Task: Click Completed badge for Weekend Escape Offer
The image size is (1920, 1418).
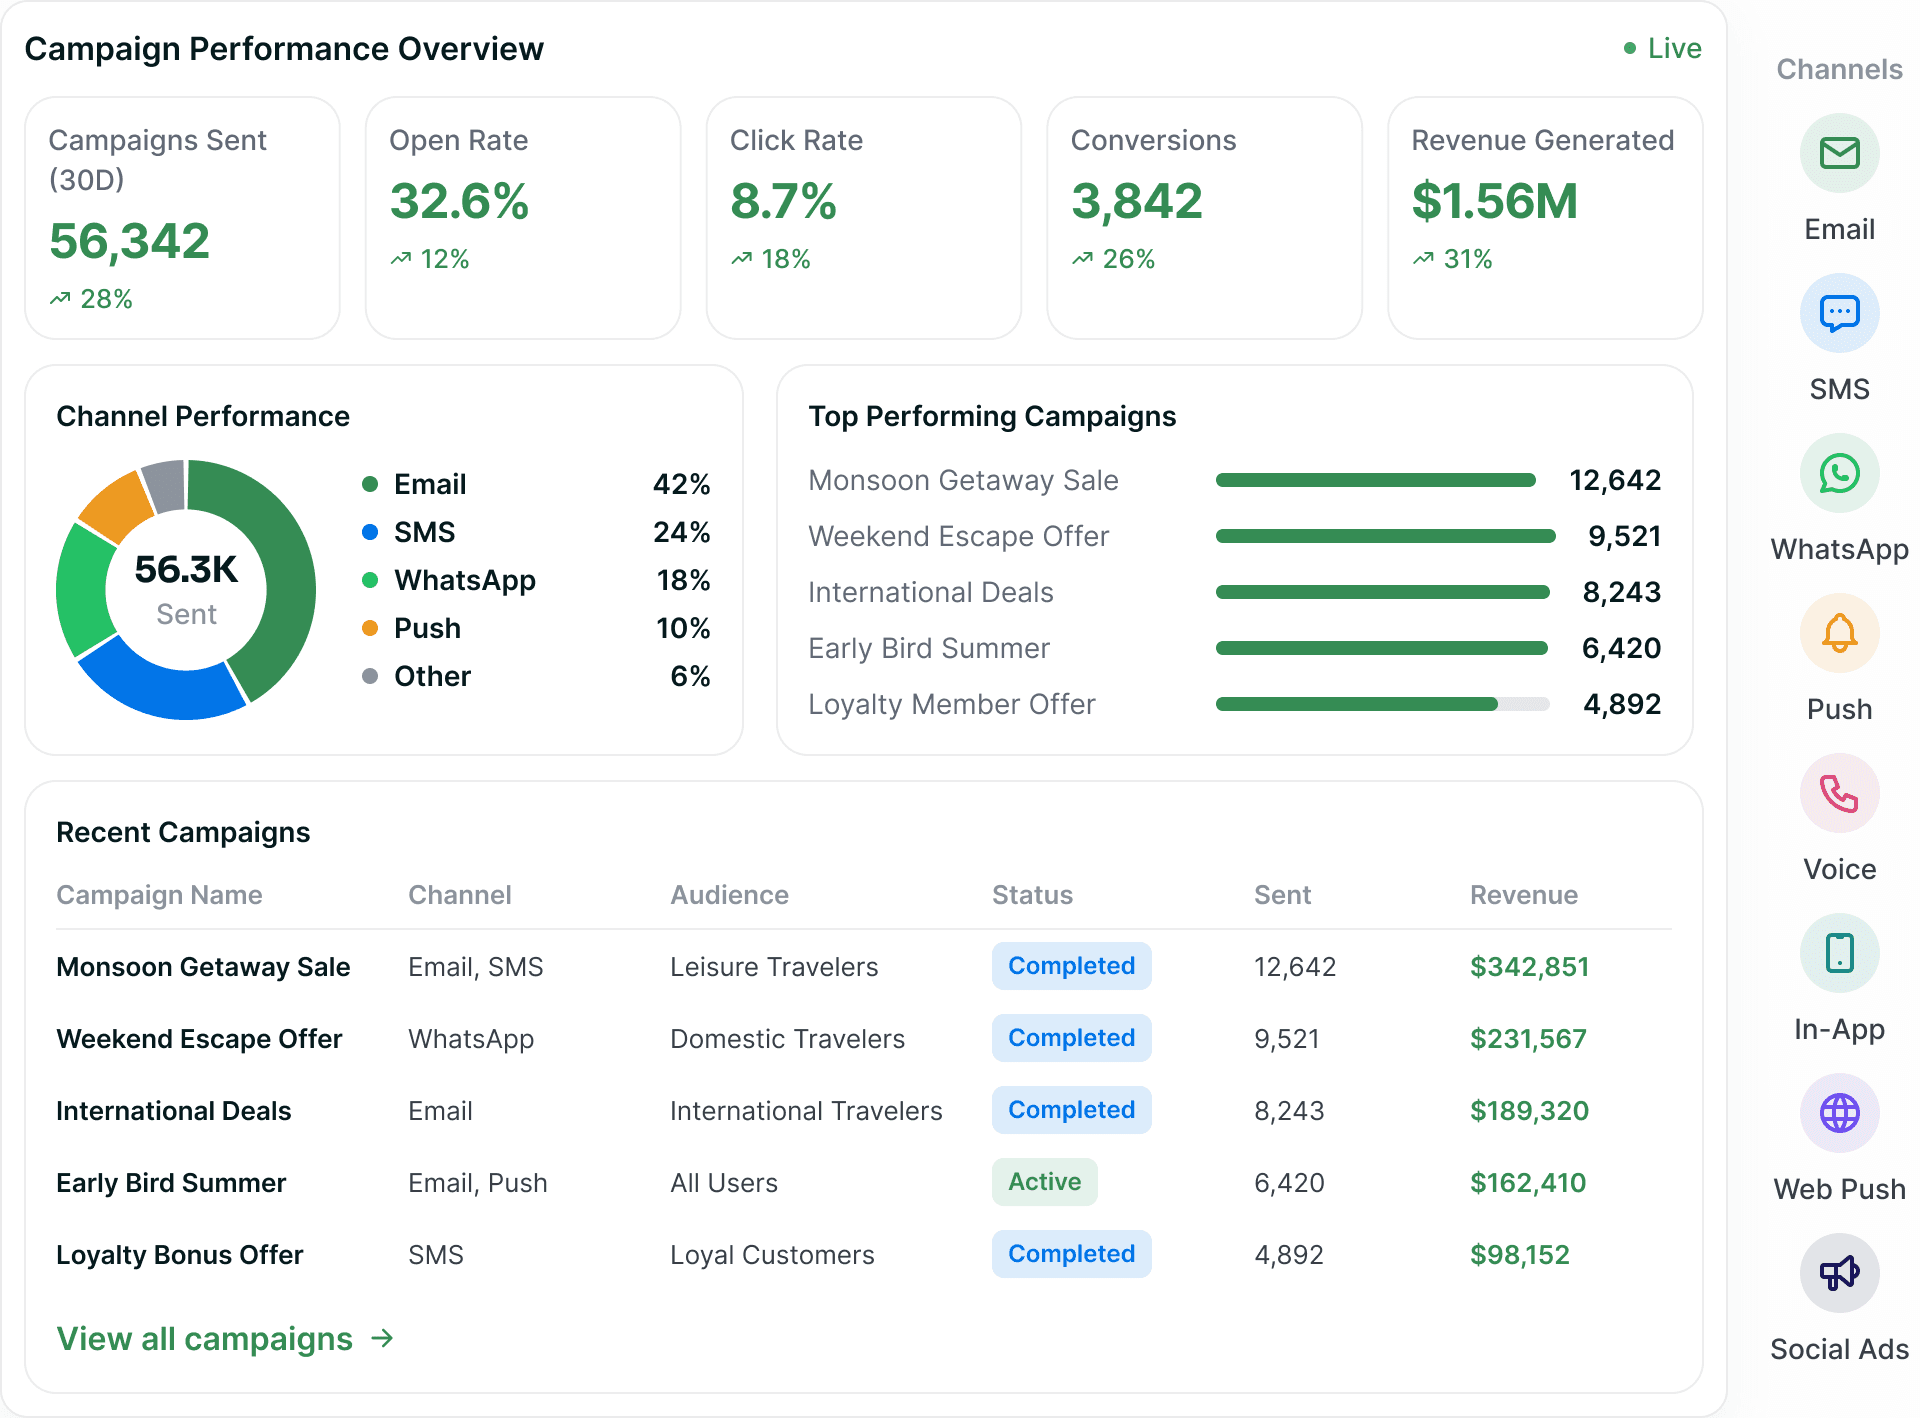Action: click(1071, 1038)
